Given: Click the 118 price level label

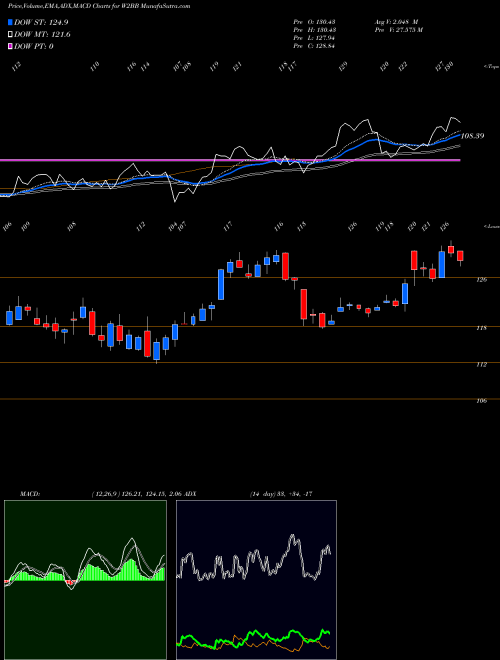Looking at the screenshot, I should click(x=482, y=328).
